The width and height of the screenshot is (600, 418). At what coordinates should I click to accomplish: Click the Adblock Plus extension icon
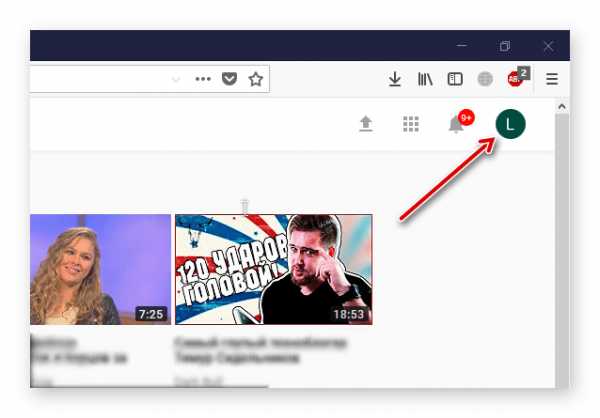[x=515, y=79]
